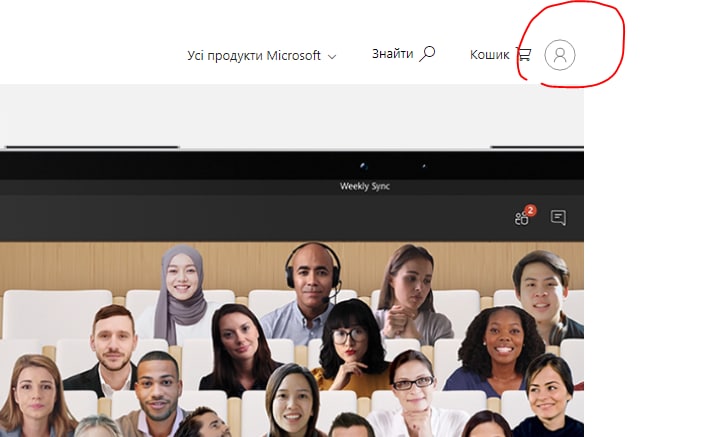Click the Weekly Sync meeting title
The height and width of the screenshot is (437, 702).
(364, 186)
